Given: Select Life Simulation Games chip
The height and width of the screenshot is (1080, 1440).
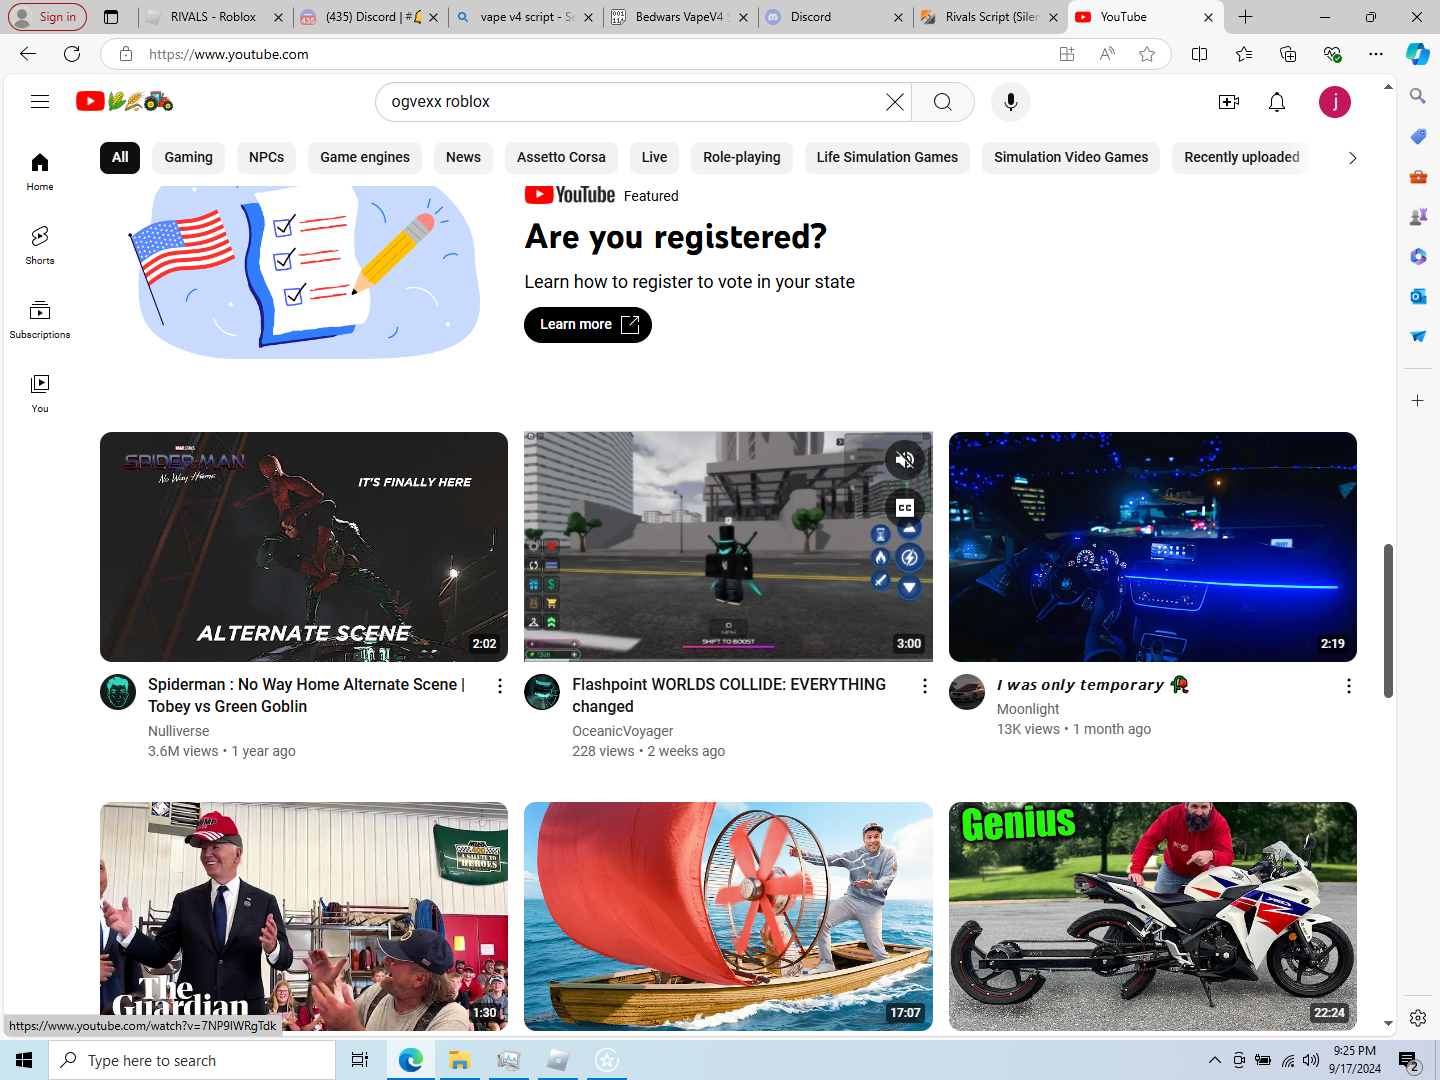Looking at the screenshot, I should coord(887,157).
